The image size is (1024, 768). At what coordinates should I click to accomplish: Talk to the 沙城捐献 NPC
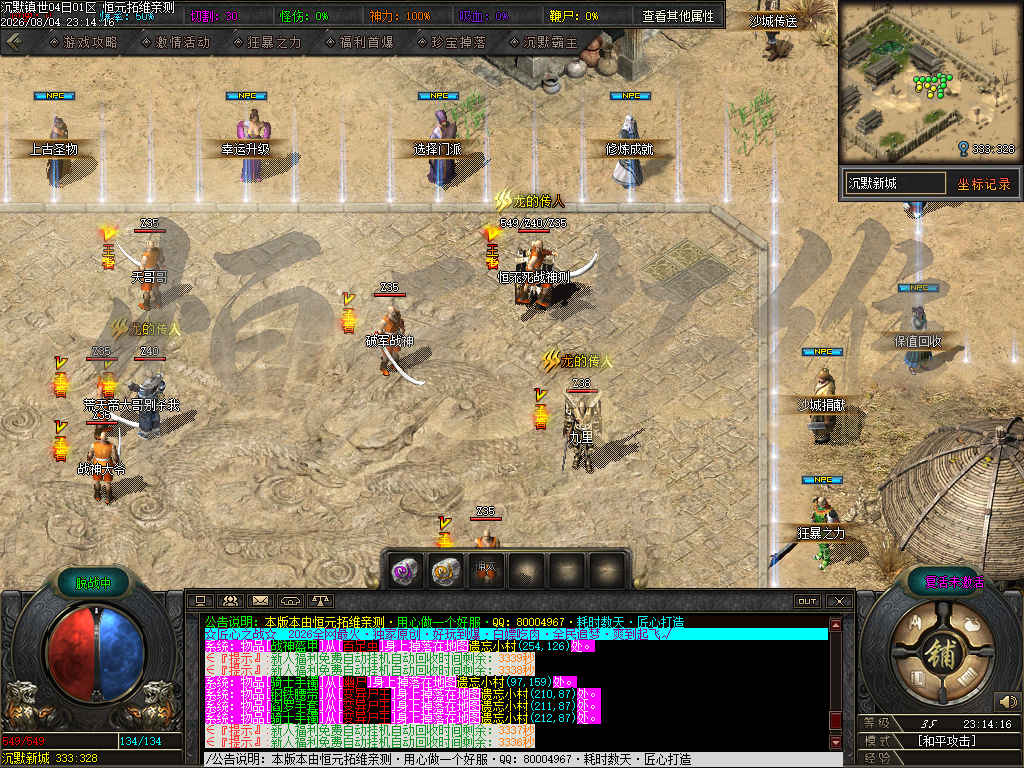(x=822, y=405)
